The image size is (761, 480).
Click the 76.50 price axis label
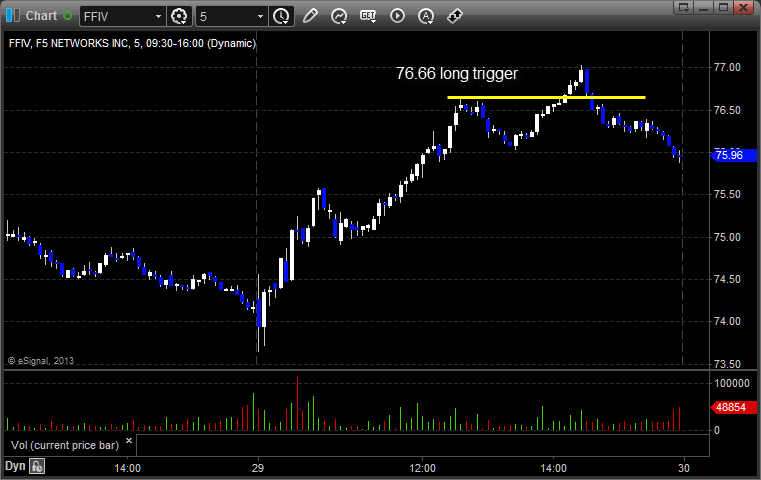click(x=727, y=110)
